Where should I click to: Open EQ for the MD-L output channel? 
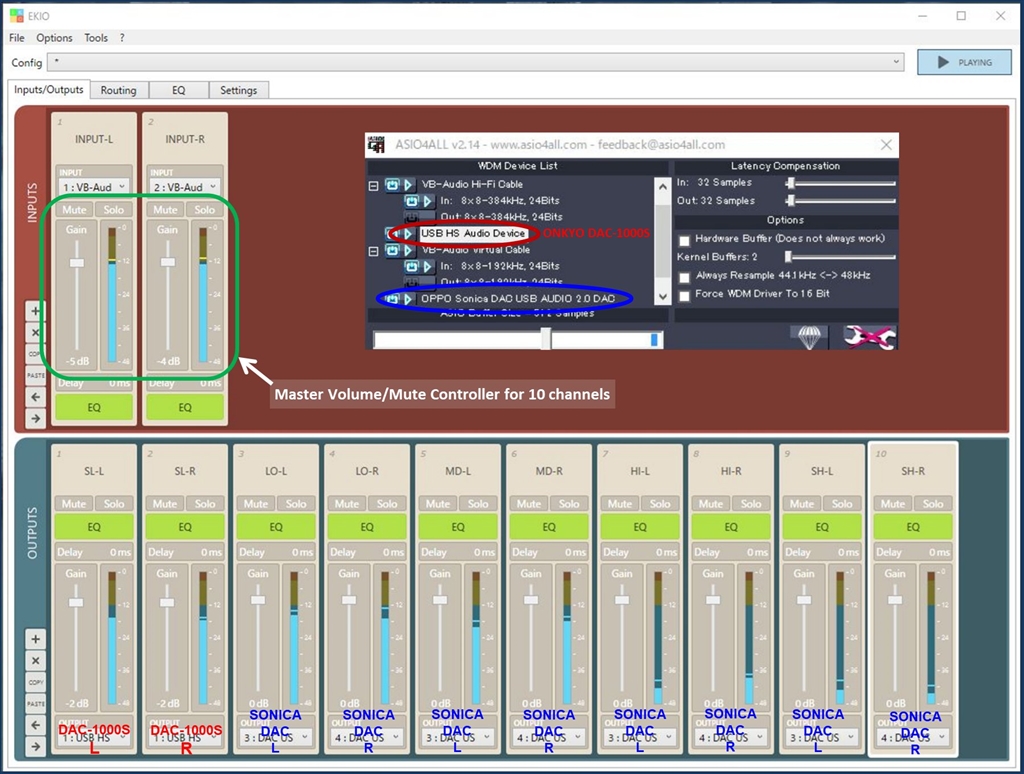[458, 527]
